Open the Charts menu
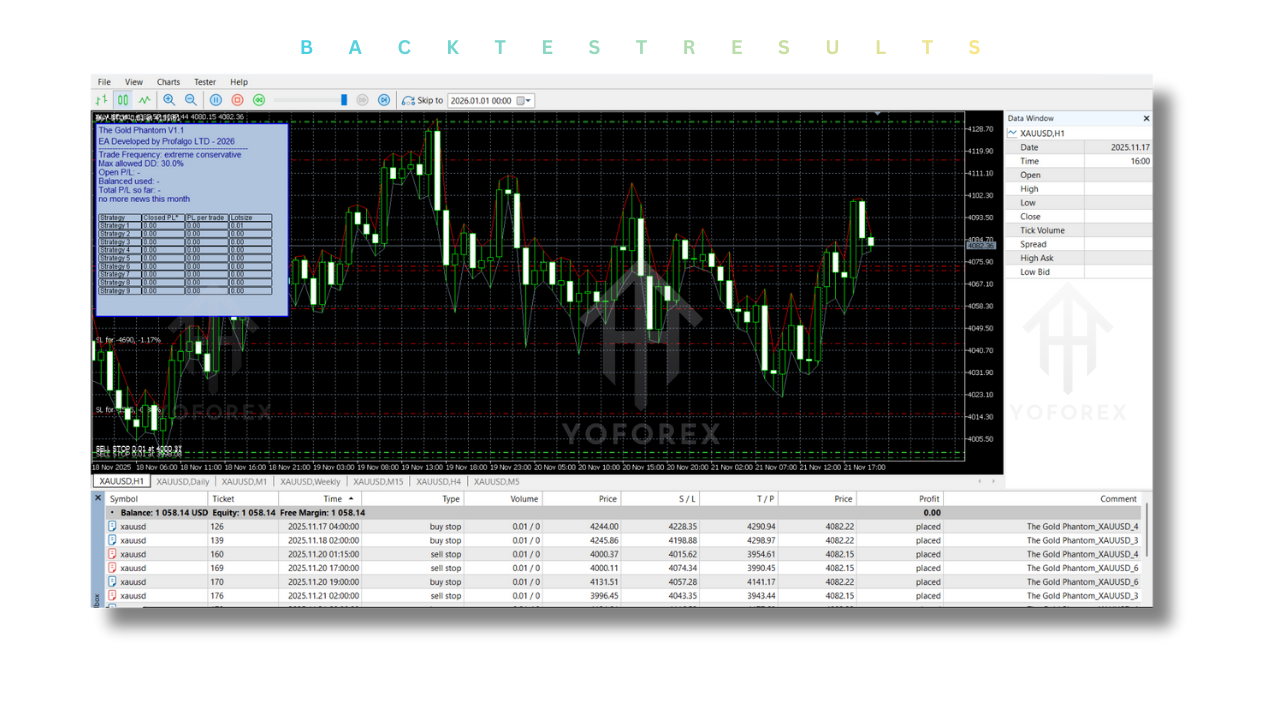This screenshot has width=1280, height=720. point(168,82)
